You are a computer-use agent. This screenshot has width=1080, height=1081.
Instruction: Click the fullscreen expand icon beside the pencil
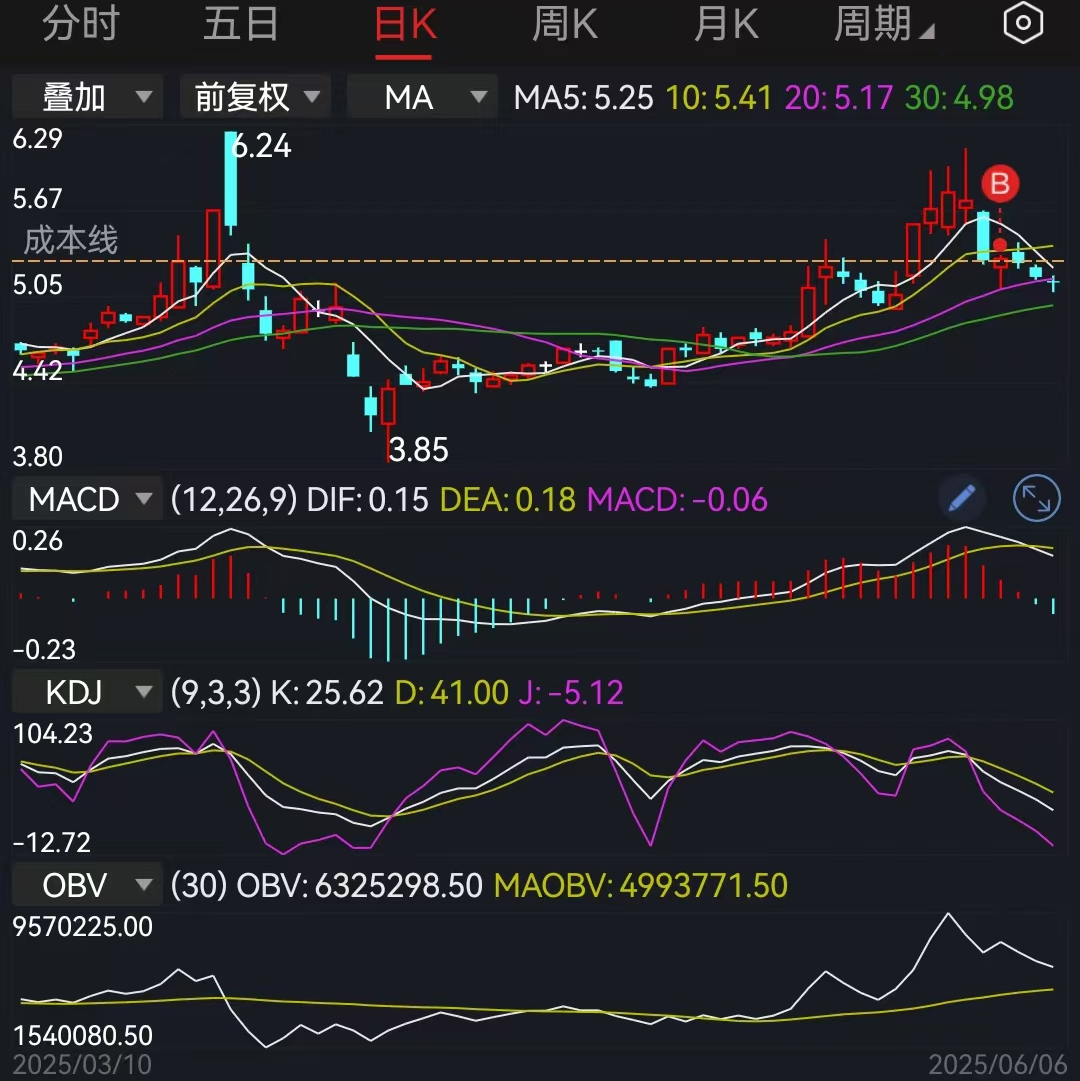pyautogui.click(x=1036, y=499)
